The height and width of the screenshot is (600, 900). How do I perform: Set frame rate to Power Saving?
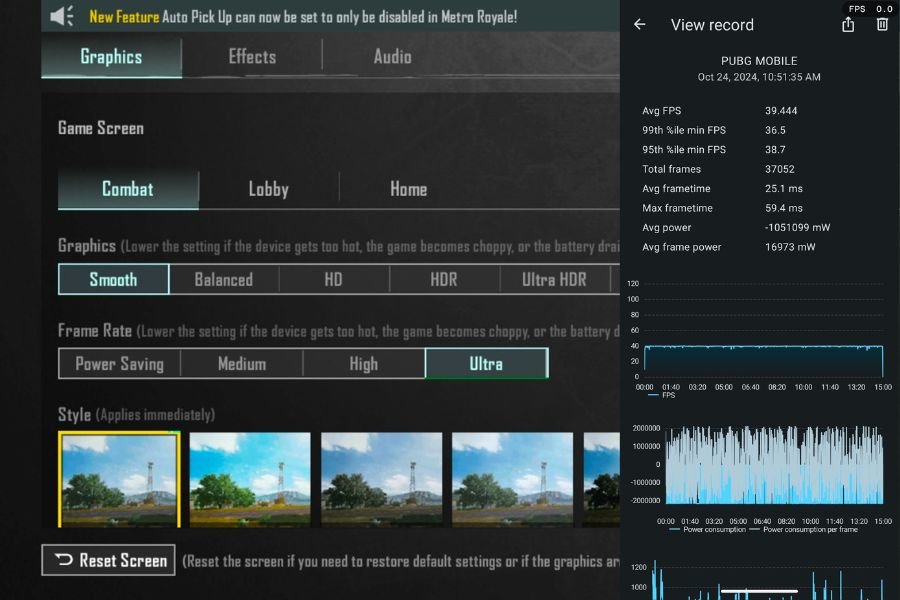point(119,364)
